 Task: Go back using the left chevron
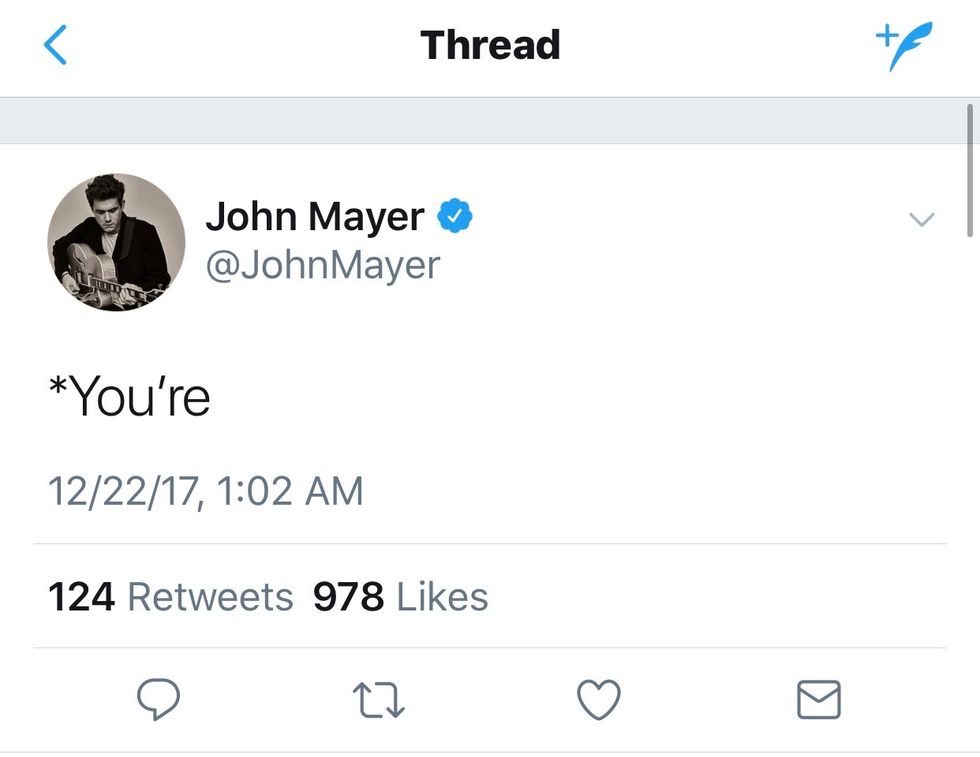coord(56,46)
